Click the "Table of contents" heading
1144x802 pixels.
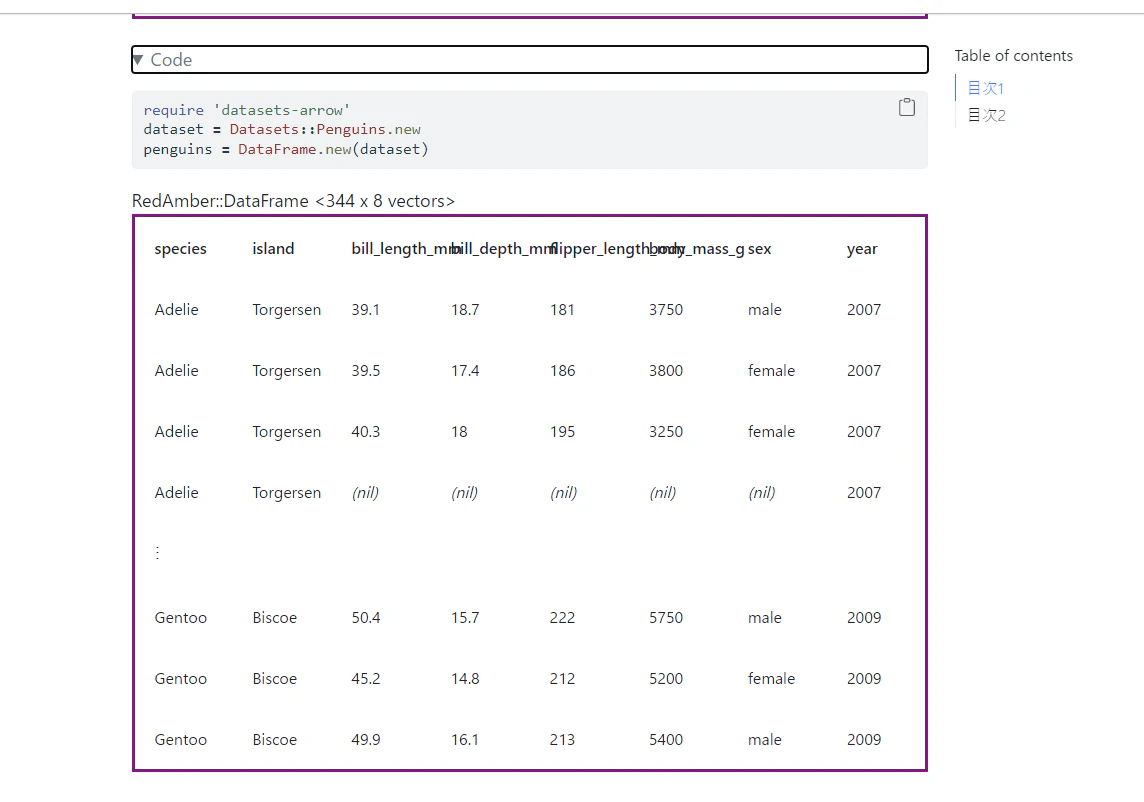point(1013,55)
